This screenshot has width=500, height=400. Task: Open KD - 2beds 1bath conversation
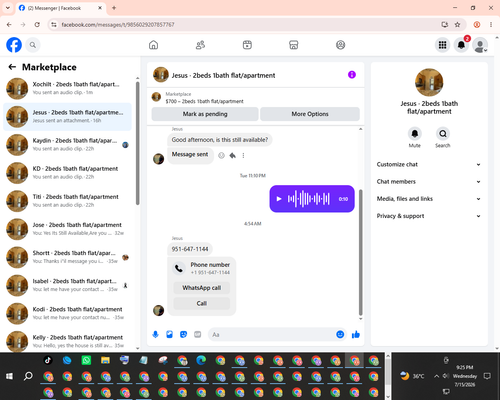pos(67,173)
